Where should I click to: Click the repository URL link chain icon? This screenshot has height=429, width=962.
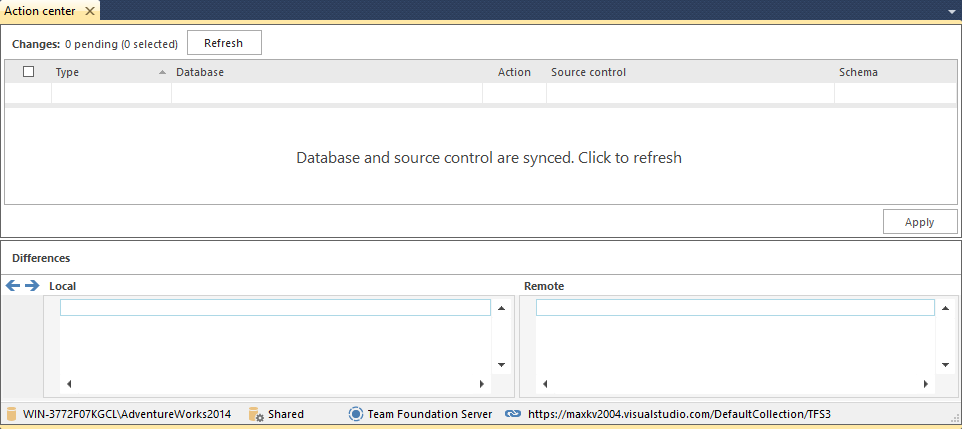513,414
